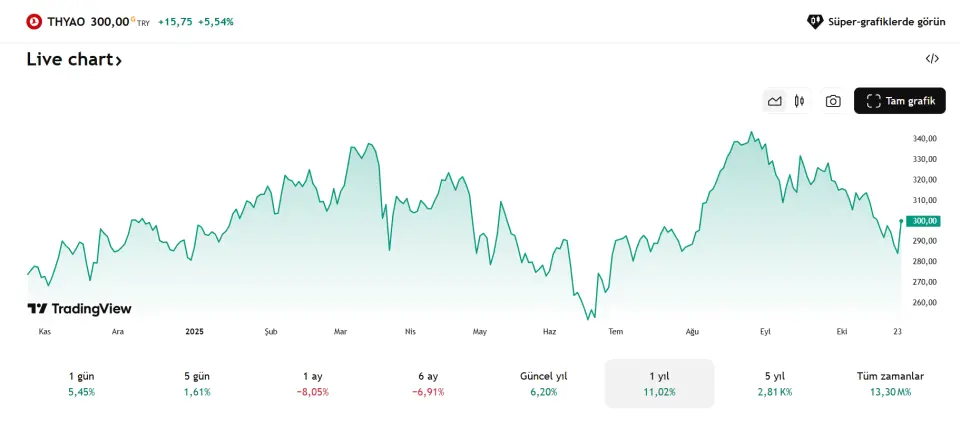The height and width of the screenshot is (425, 960).
Task: Select the 1 gün range tab
Action: tap(82, 383)
